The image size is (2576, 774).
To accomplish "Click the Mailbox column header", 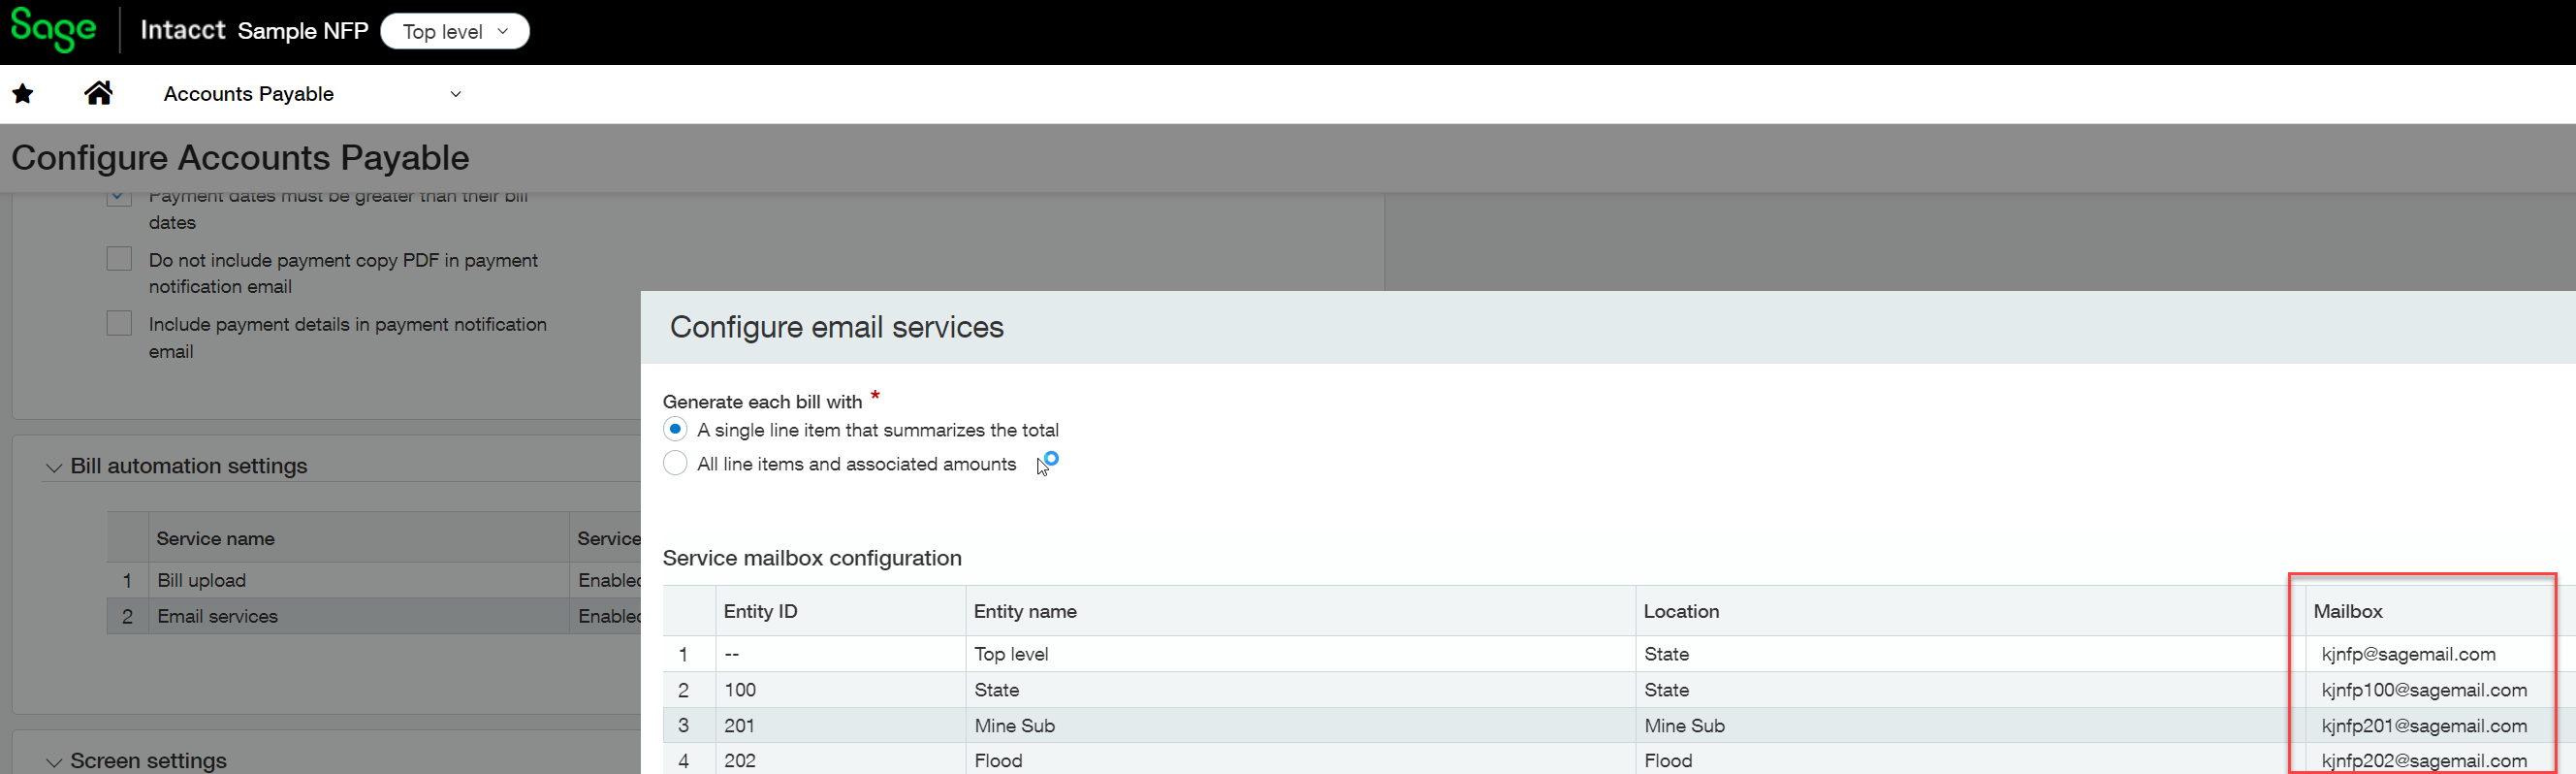I will 2347,611.
